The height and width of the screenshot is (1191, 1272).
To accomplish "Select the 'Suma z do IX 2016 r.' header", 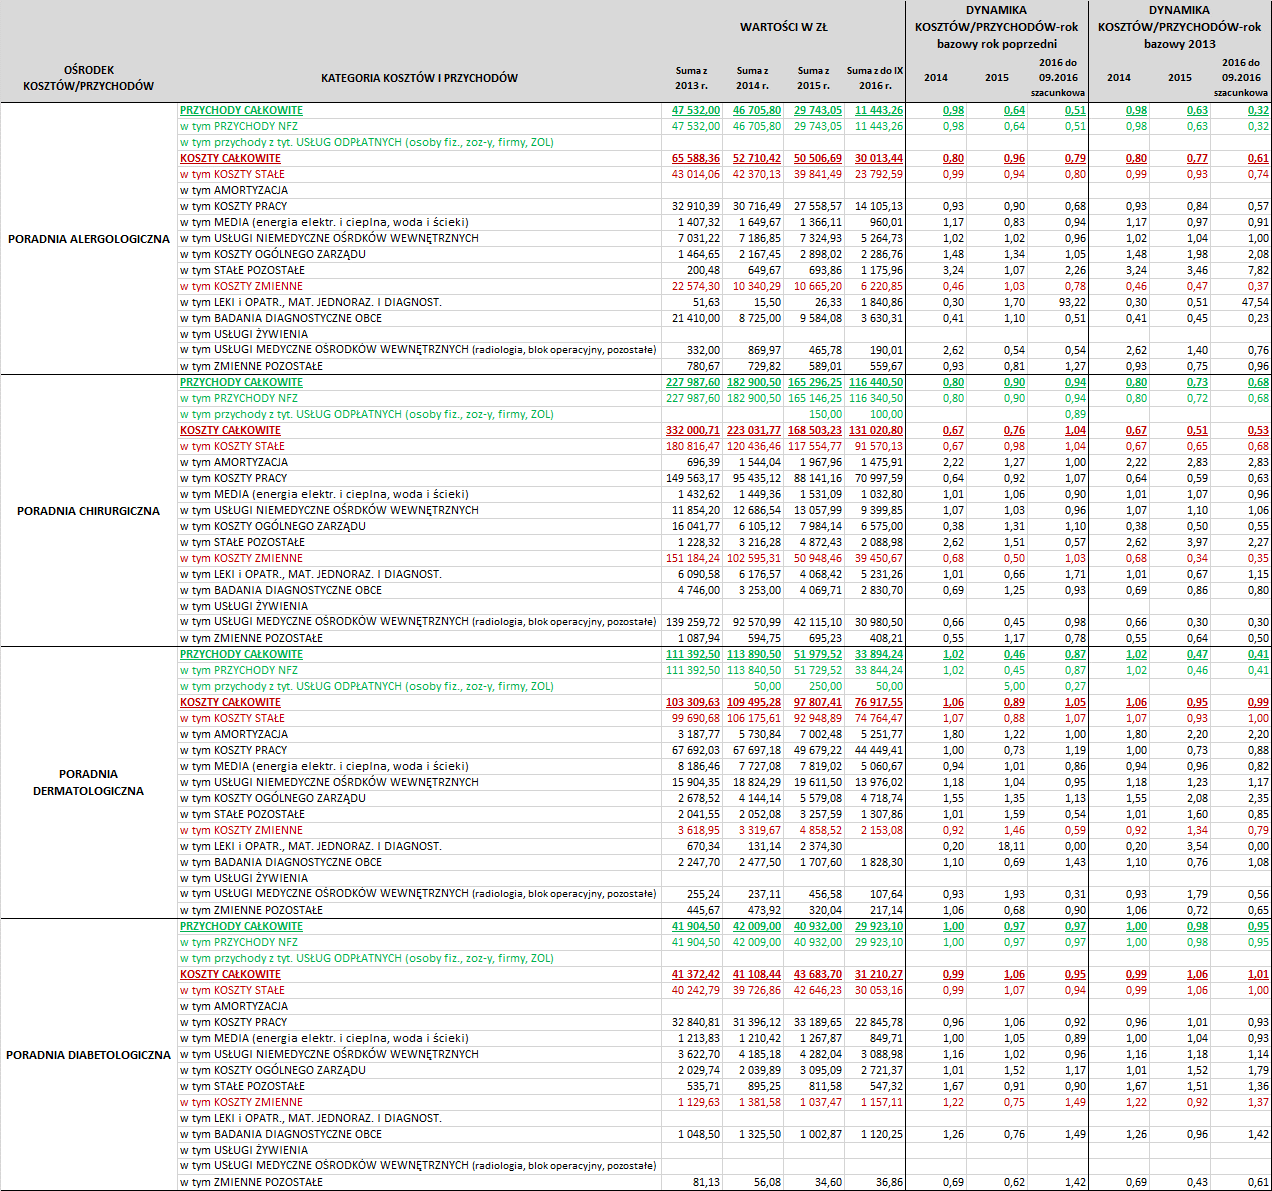I will [875, 78].
